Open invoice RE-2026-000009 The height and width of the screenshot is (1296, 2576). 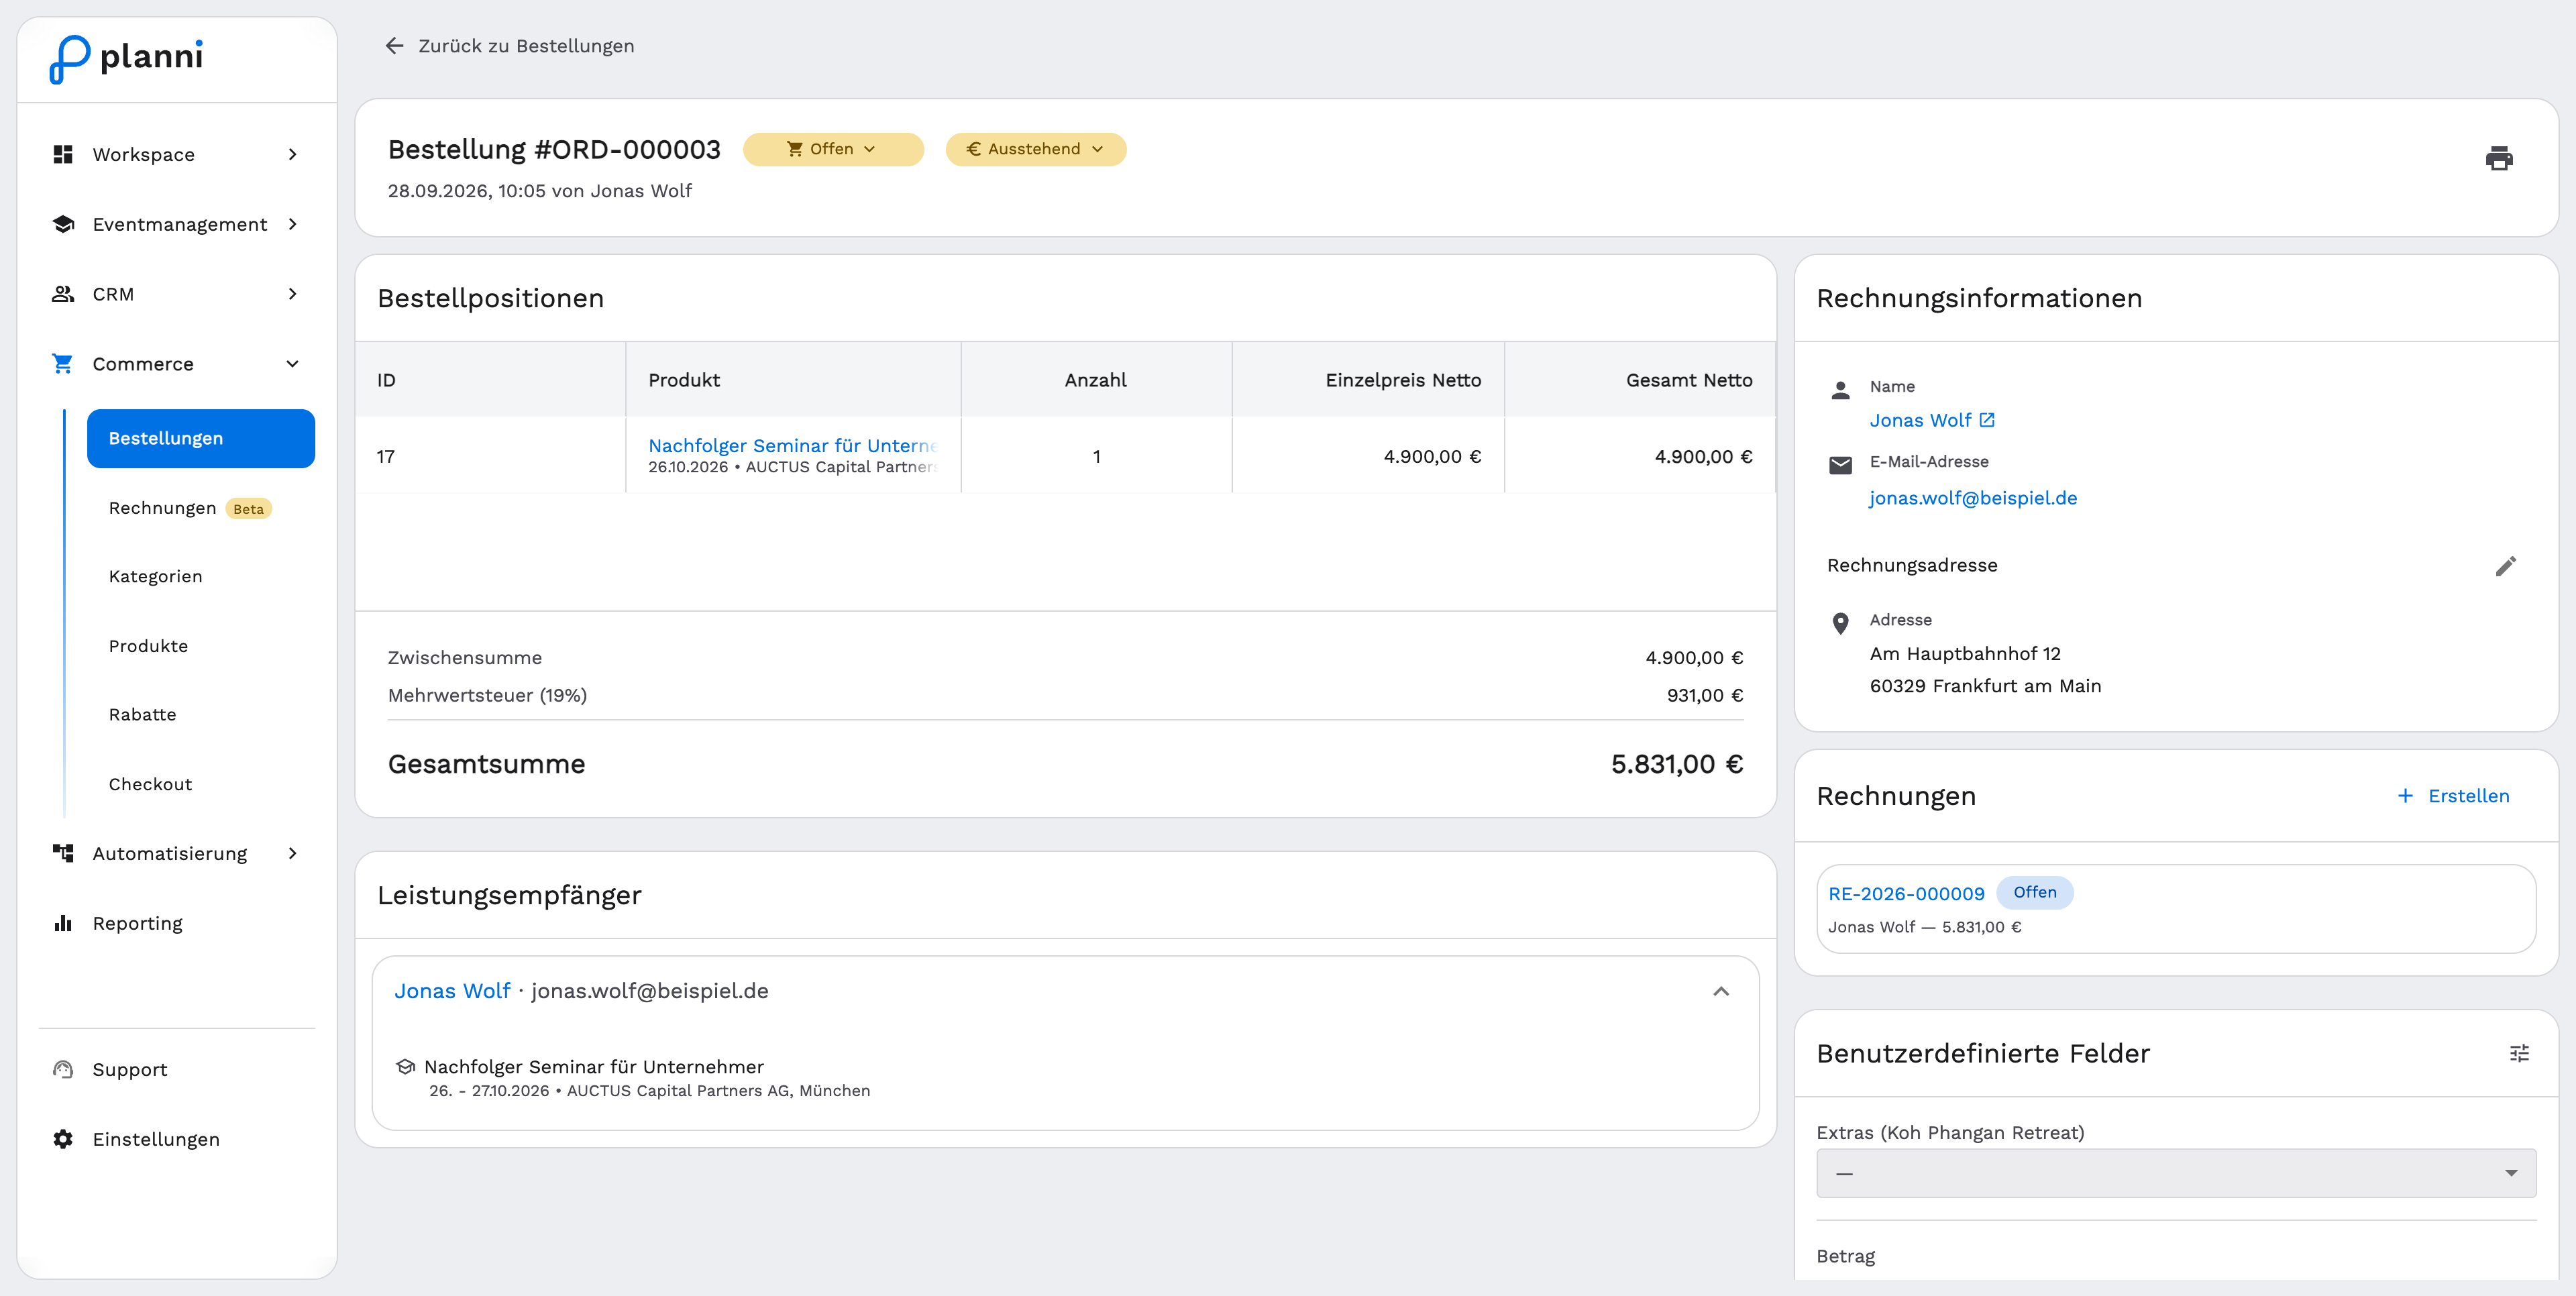tap(1906, 894)
